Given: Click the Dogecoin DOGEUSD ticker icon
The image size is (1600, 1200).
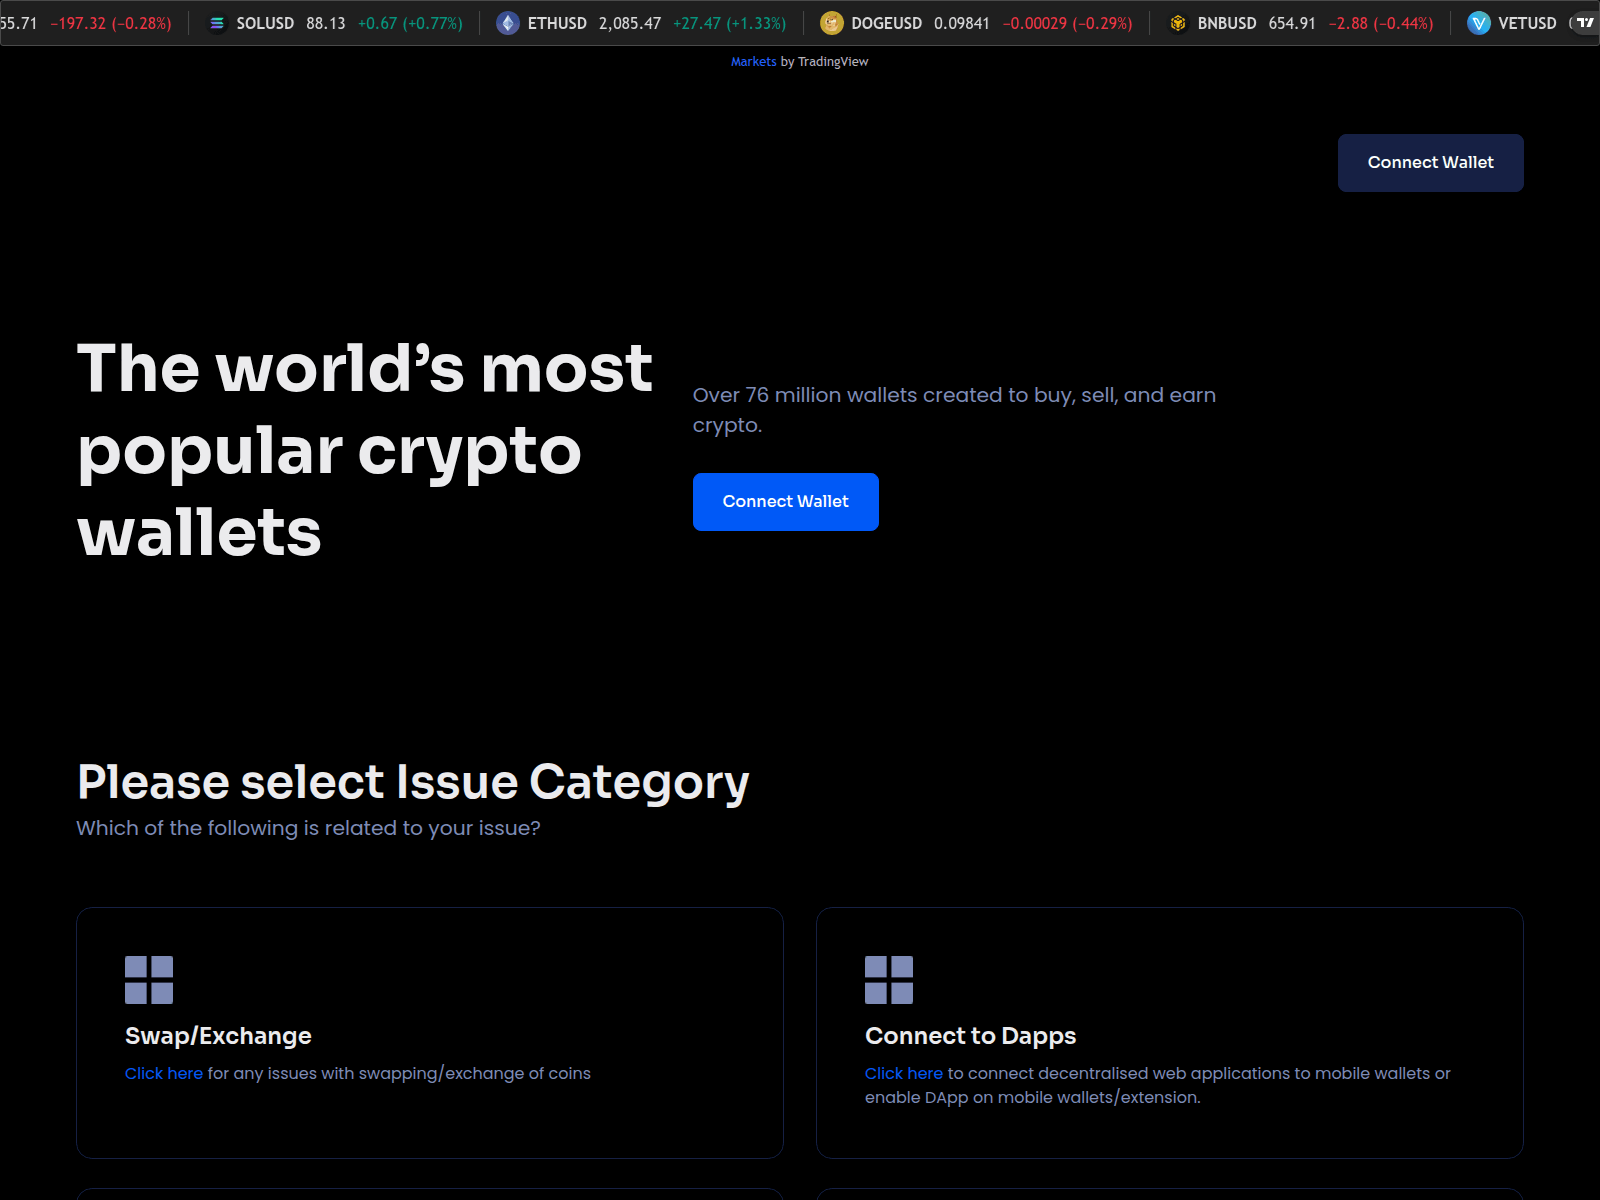Looking at the screenshot, I should (832, 23).
